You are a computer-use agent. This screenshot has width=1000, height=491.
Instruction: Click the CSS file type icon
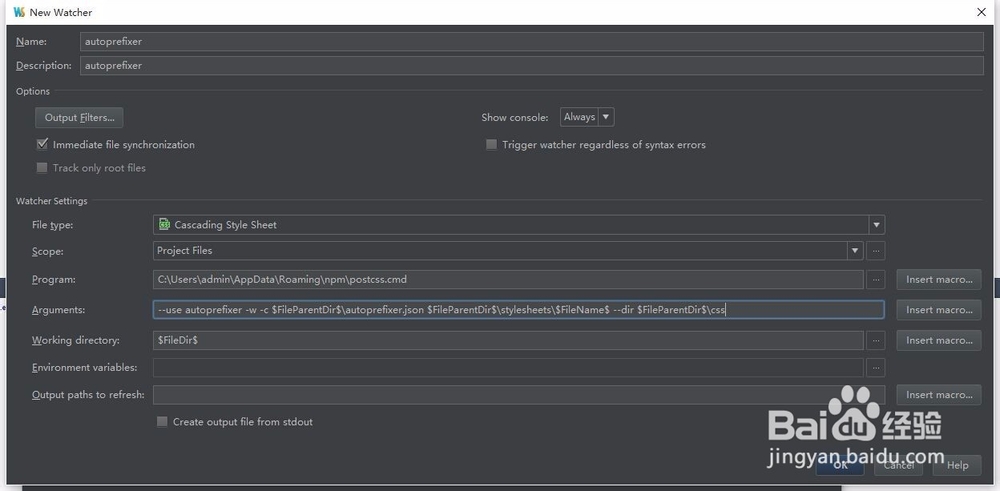pos(165,224)
